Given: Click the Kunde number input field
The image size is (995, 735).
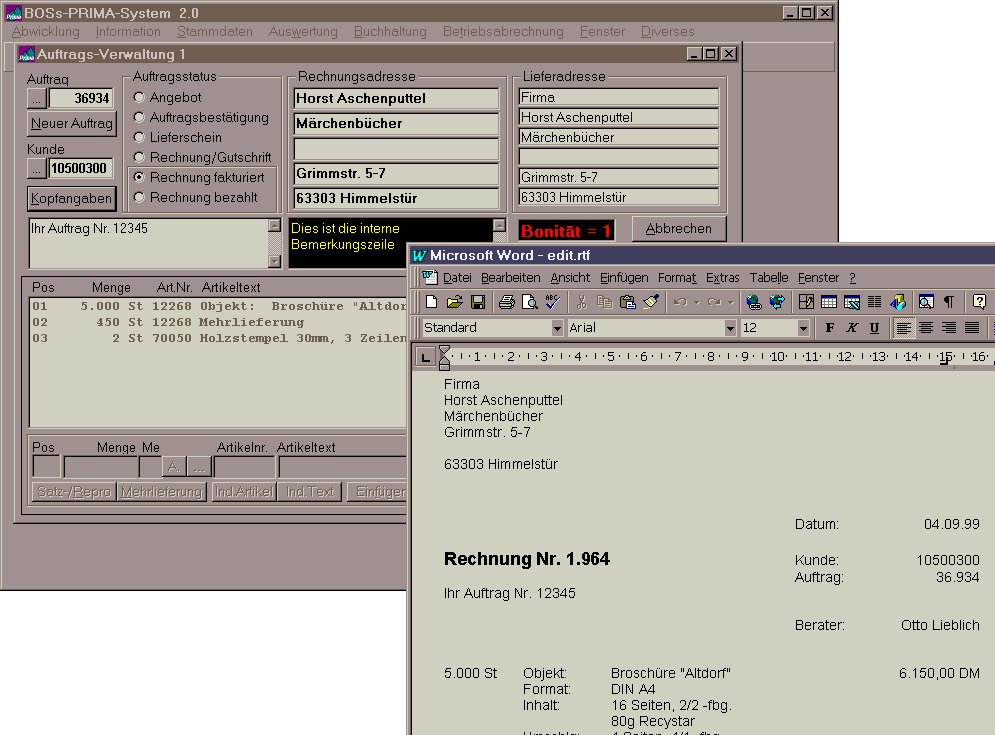Looking at the screenshot, I should [81, 168].
